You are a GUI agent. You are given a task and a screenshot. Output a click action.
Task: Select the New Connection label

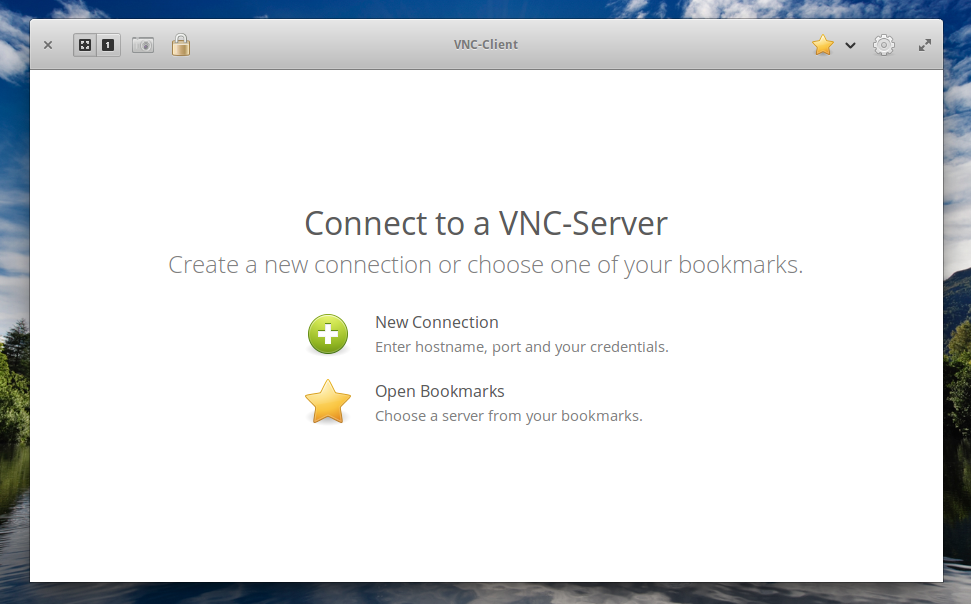click(x=436, y=322)
